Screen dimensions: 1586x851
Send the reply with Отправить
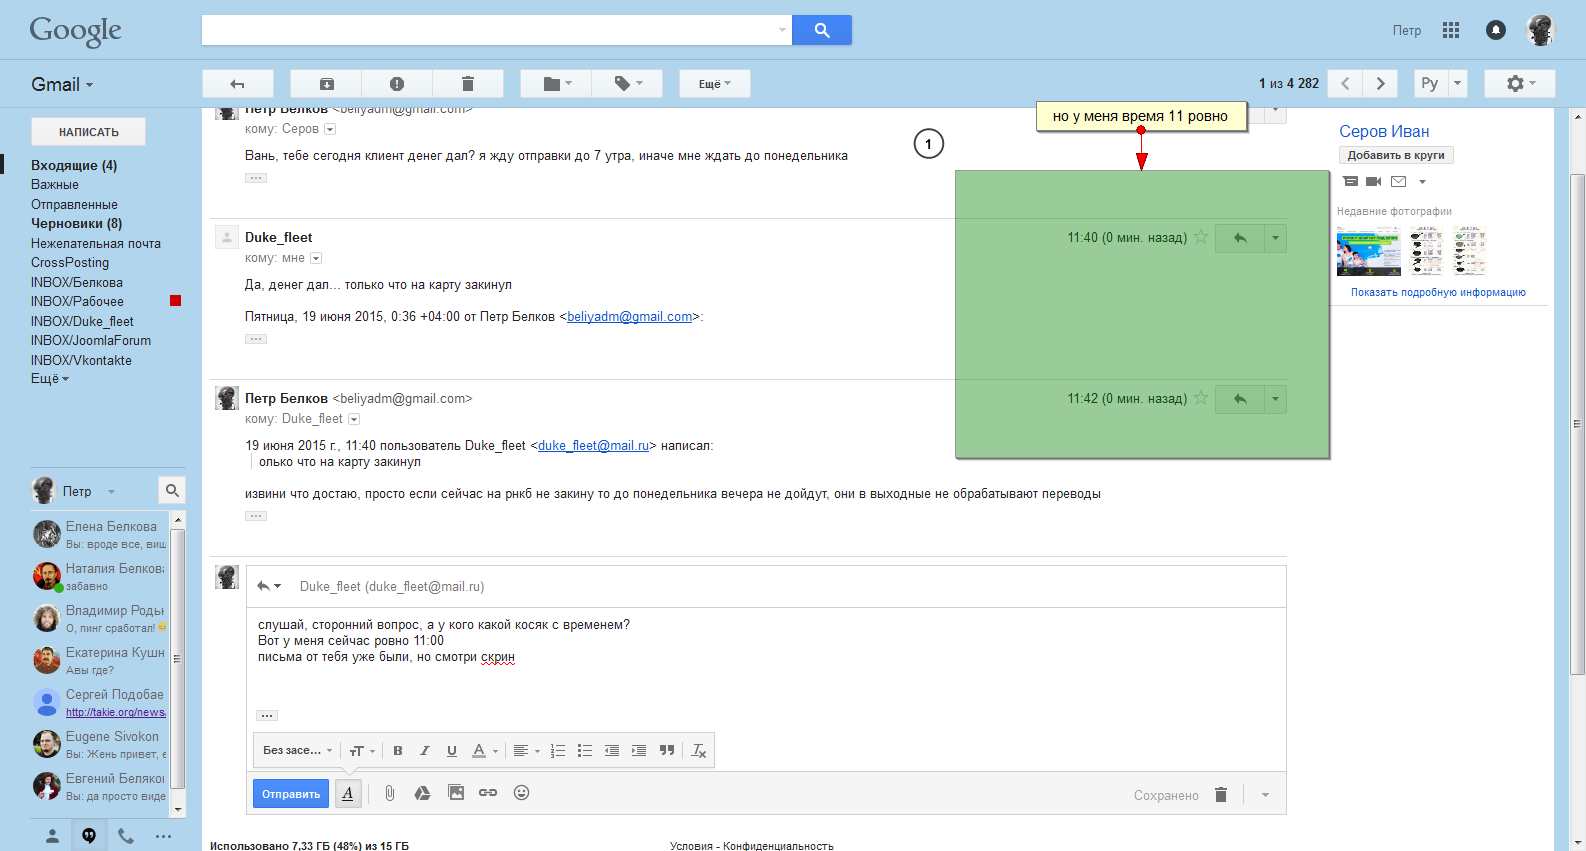pyautogui.click(x=290, y=794)
